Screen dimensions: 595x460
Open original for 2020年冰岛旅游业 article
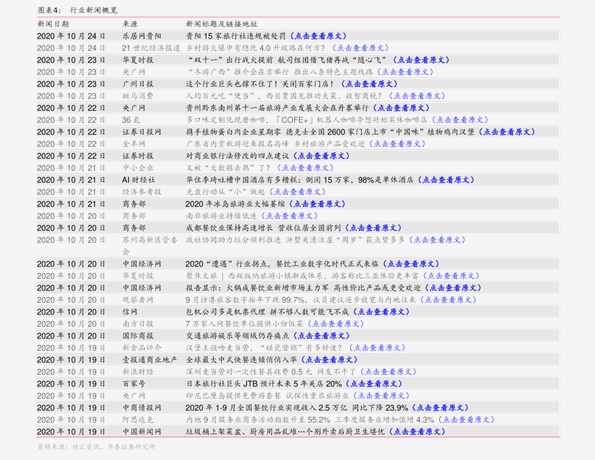pyautogui.click(x=317, y=204)
